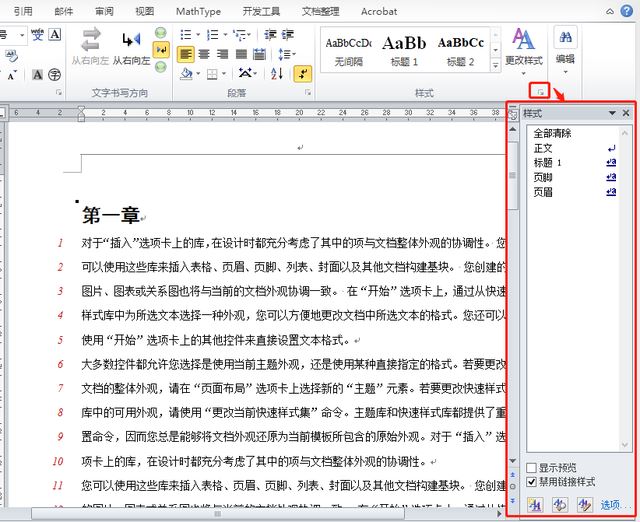
Task: Switch to the 邮件 tab
Action: [x=64, y=11]
